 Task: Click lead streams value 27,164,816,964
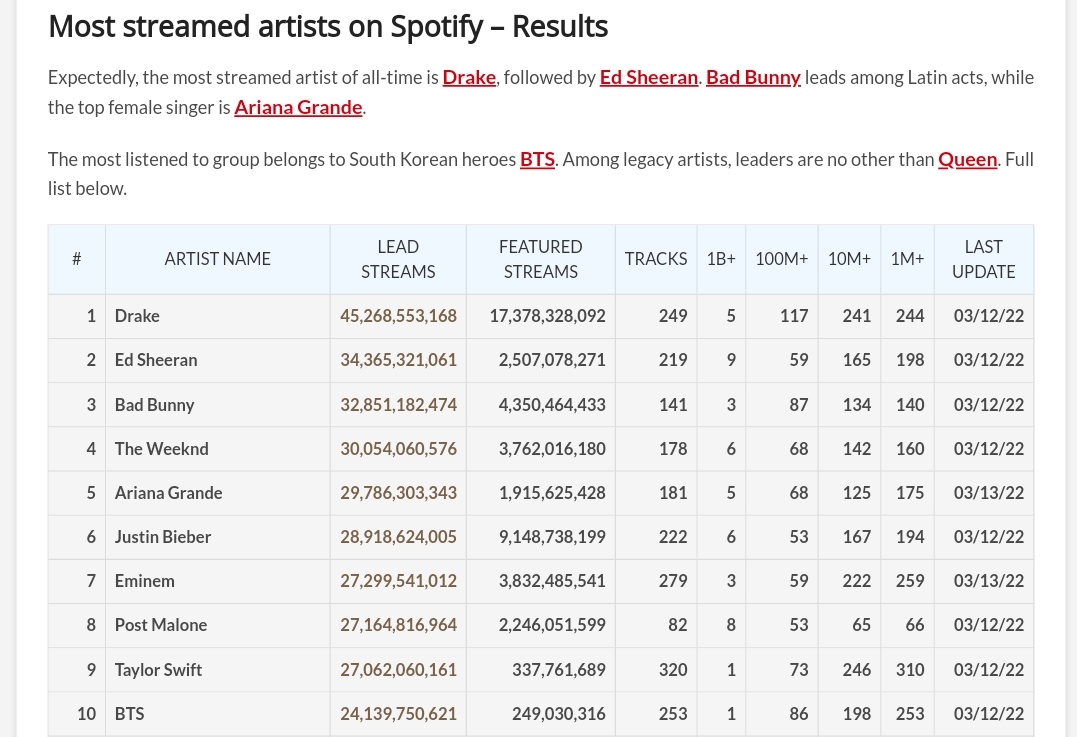pos(398,624)
